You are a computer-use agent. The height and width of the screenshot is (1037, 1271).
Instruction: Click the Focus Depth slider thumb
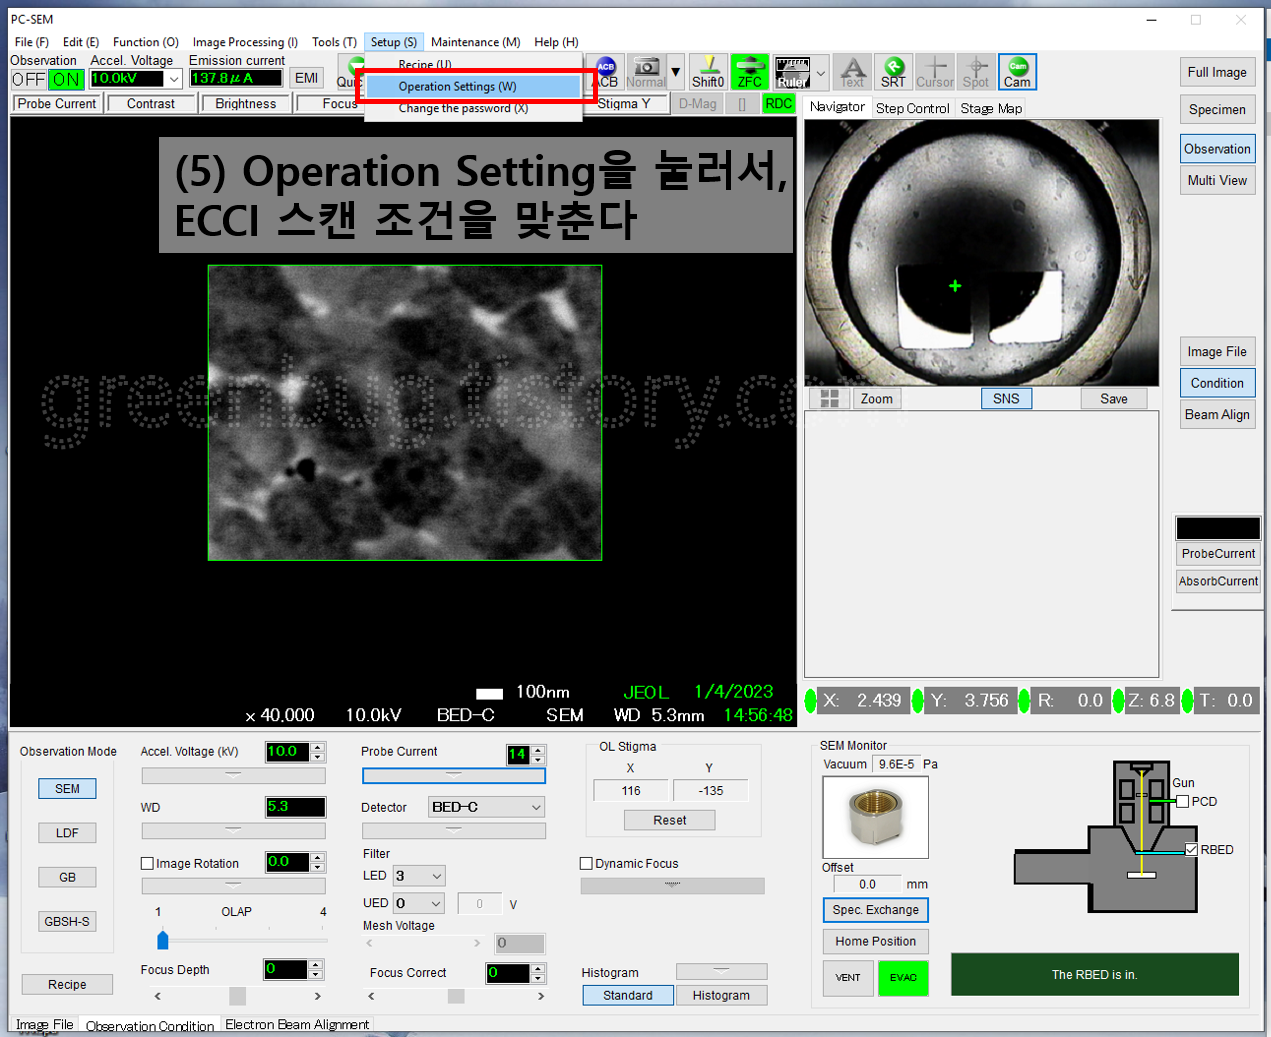click(x=237, y=996)
